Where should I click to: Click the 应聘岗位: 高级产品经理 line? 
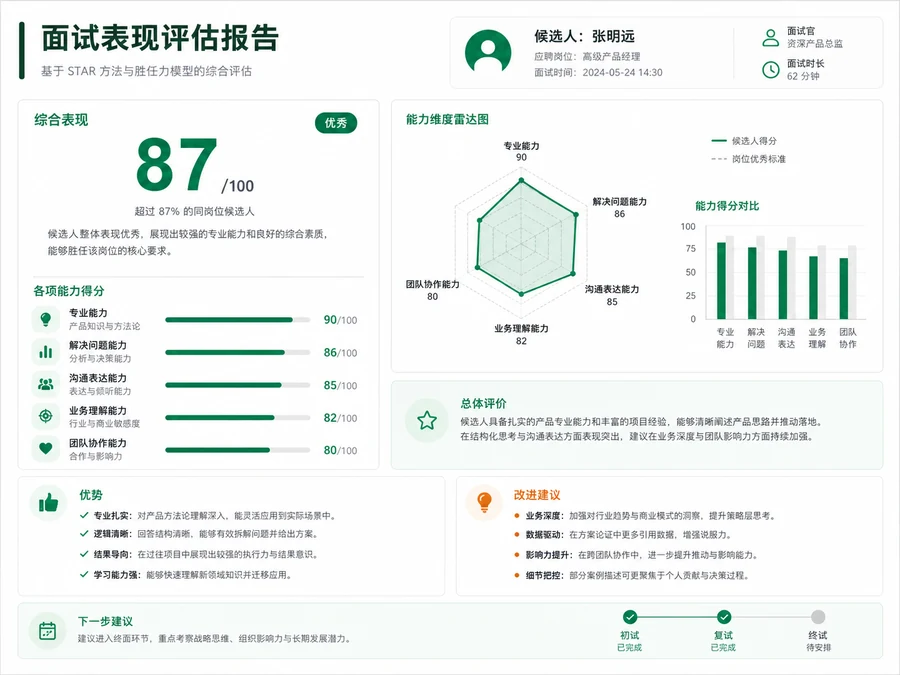point(587,56)
